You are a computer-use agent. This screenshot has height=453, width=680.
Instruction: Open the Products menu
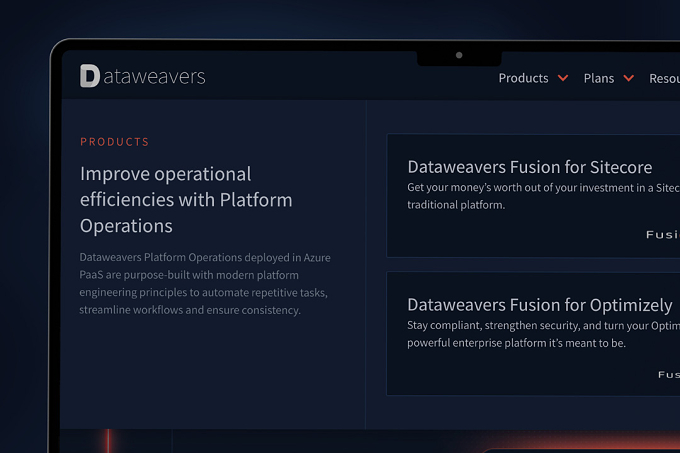coord(523,78)
